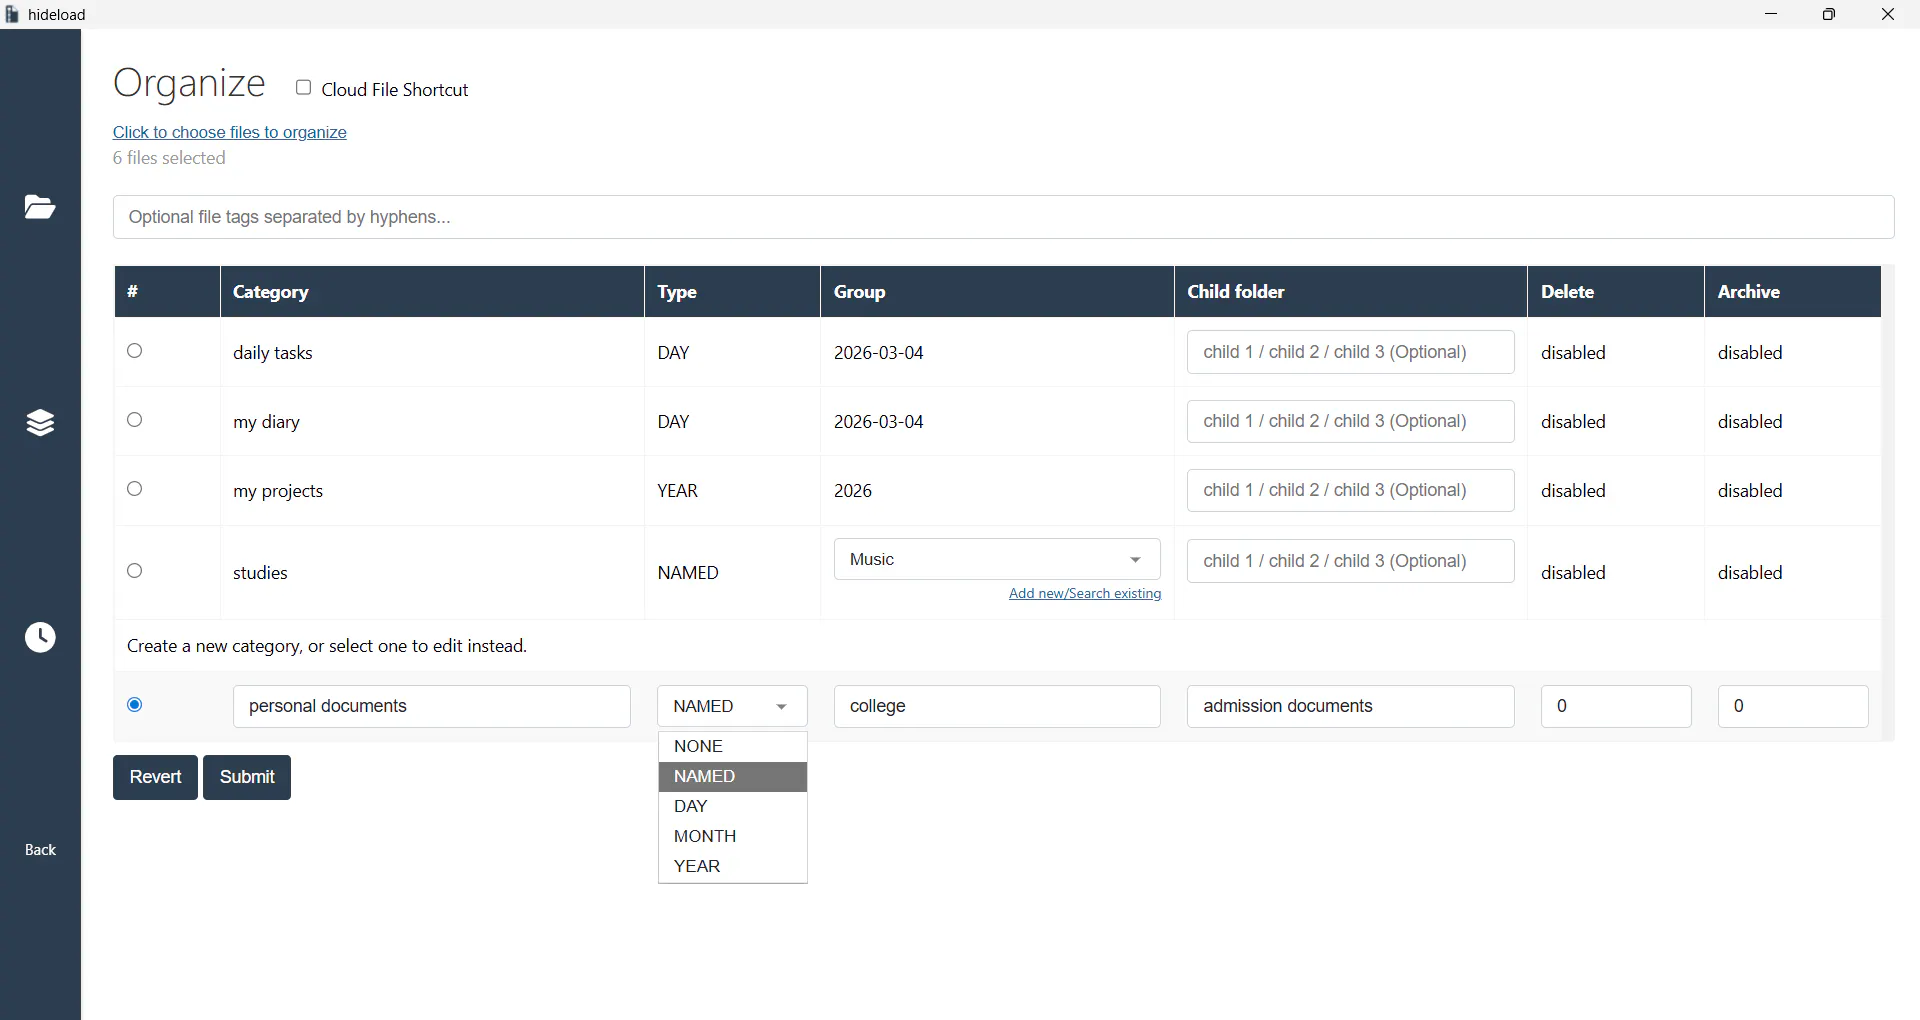Edit the college group field
The height and width of the screenshot is (1020, 1920).
[997, 706]
